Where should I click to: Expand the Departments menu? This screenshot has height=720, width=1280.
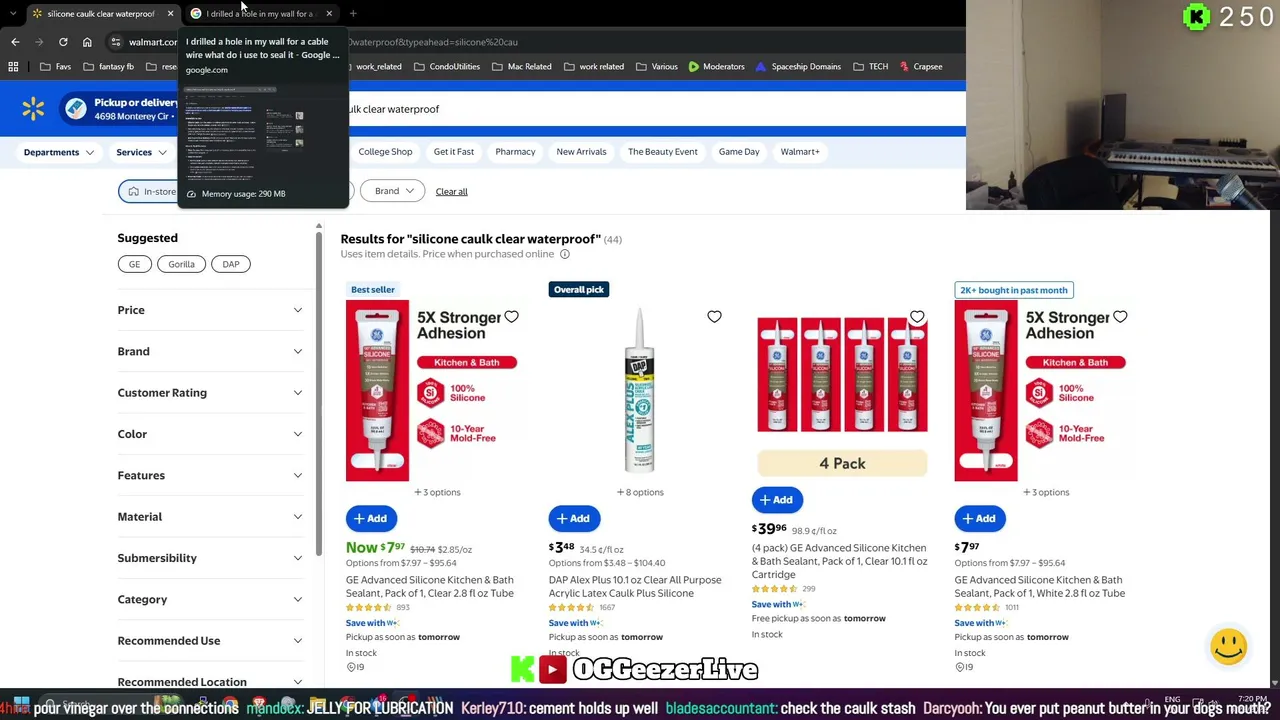59,152
